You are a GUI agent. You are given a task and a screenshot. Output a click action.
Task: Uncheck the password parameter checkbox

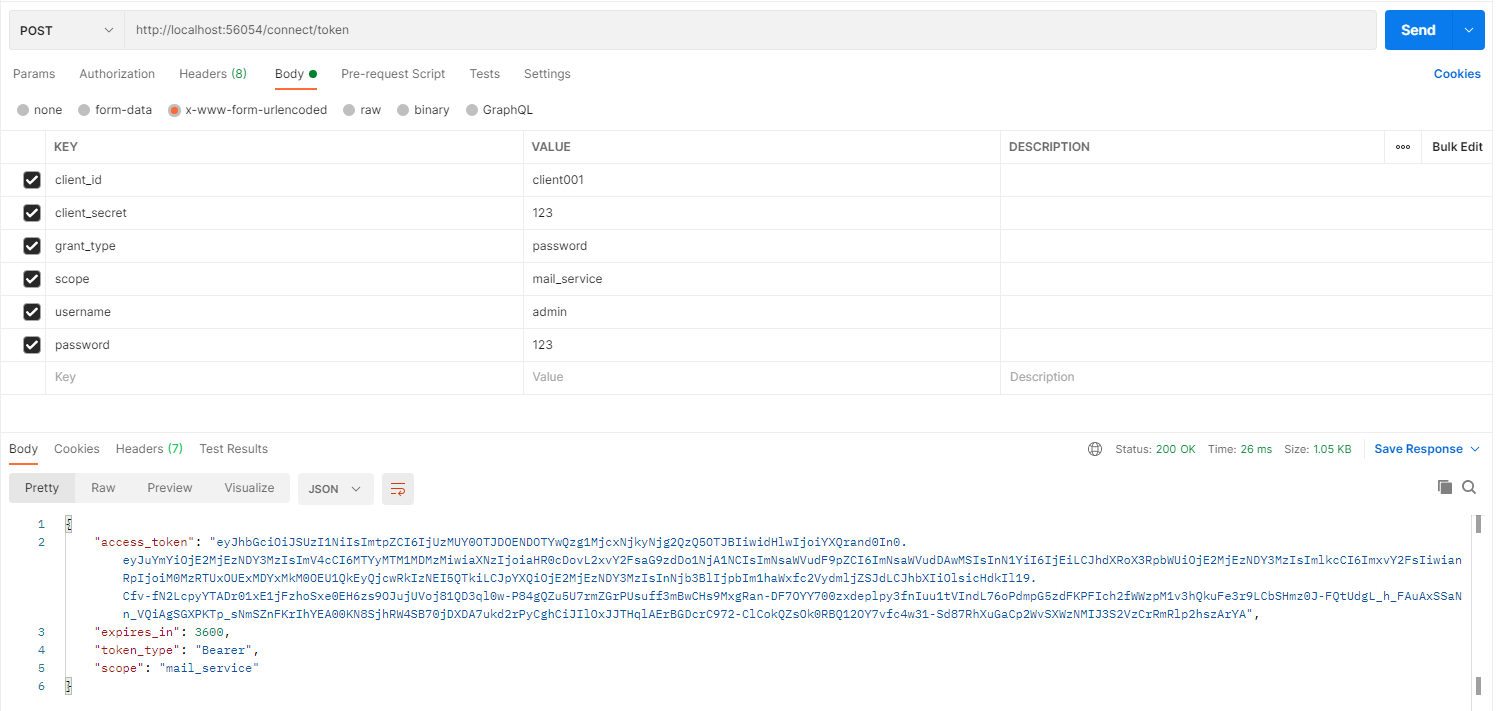[x=32, y=345]
